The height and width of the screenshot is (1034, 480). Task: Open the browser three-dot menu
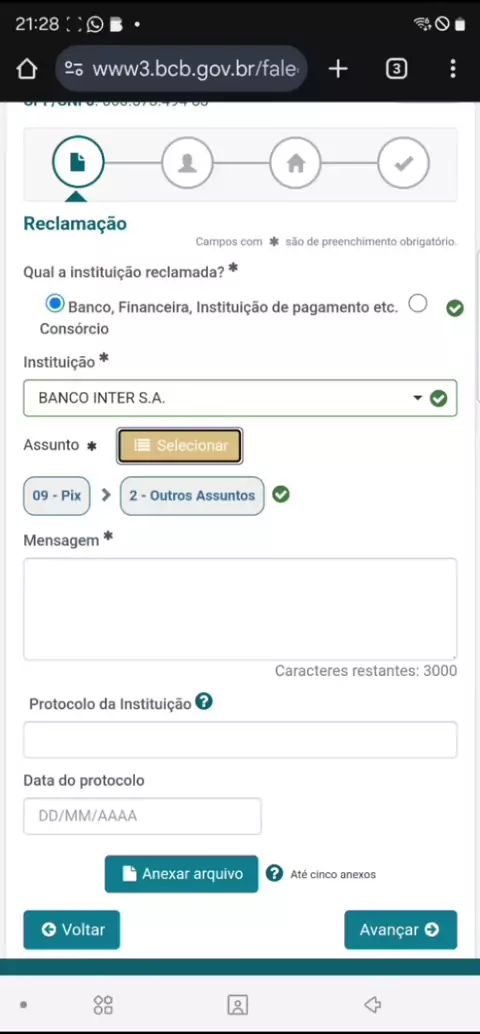(x=452, y=69)
